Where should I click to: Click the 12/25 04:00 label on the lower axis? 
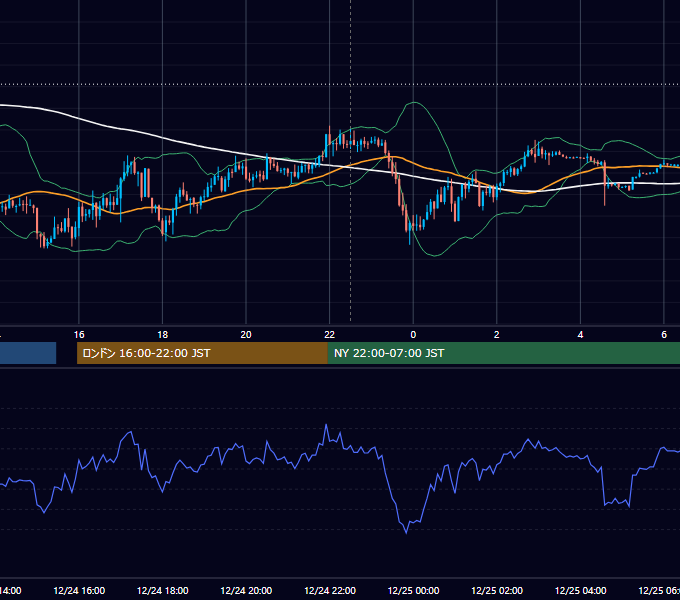(581, 590)
